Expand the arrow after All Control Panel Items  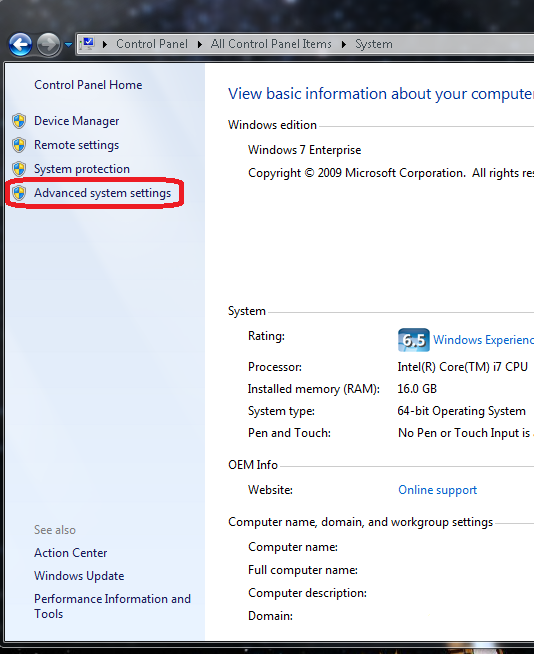click(x=344, y=44)
